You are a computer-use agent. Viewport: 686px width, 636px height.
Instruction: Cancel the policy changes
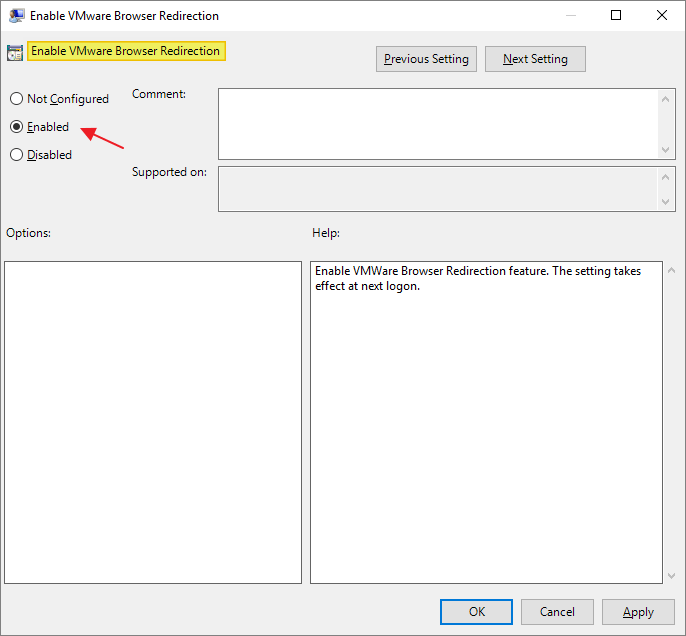point(557,612)
